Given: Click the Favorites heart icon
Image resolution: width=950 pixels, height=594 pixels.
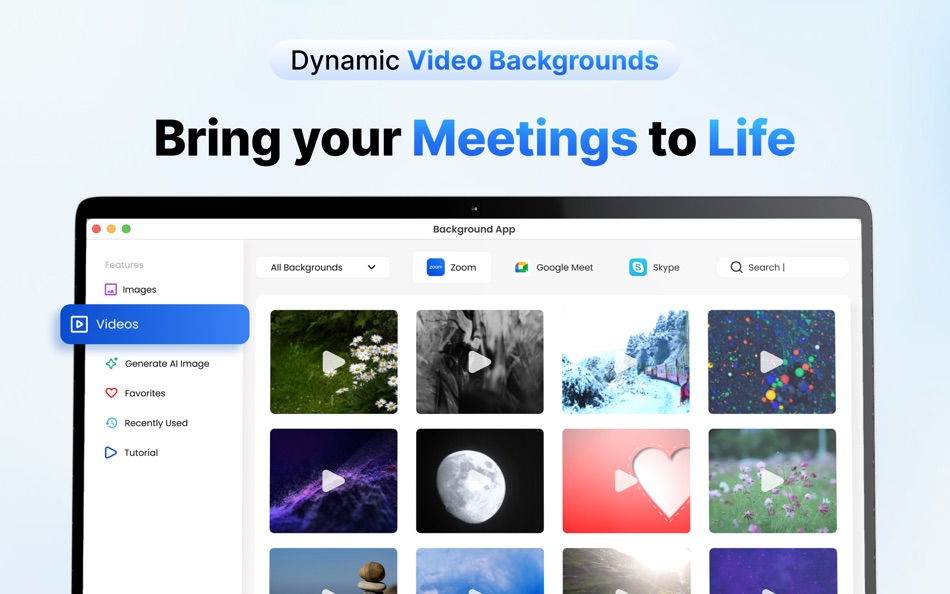Looking at the screenshot, I should 111,393.
